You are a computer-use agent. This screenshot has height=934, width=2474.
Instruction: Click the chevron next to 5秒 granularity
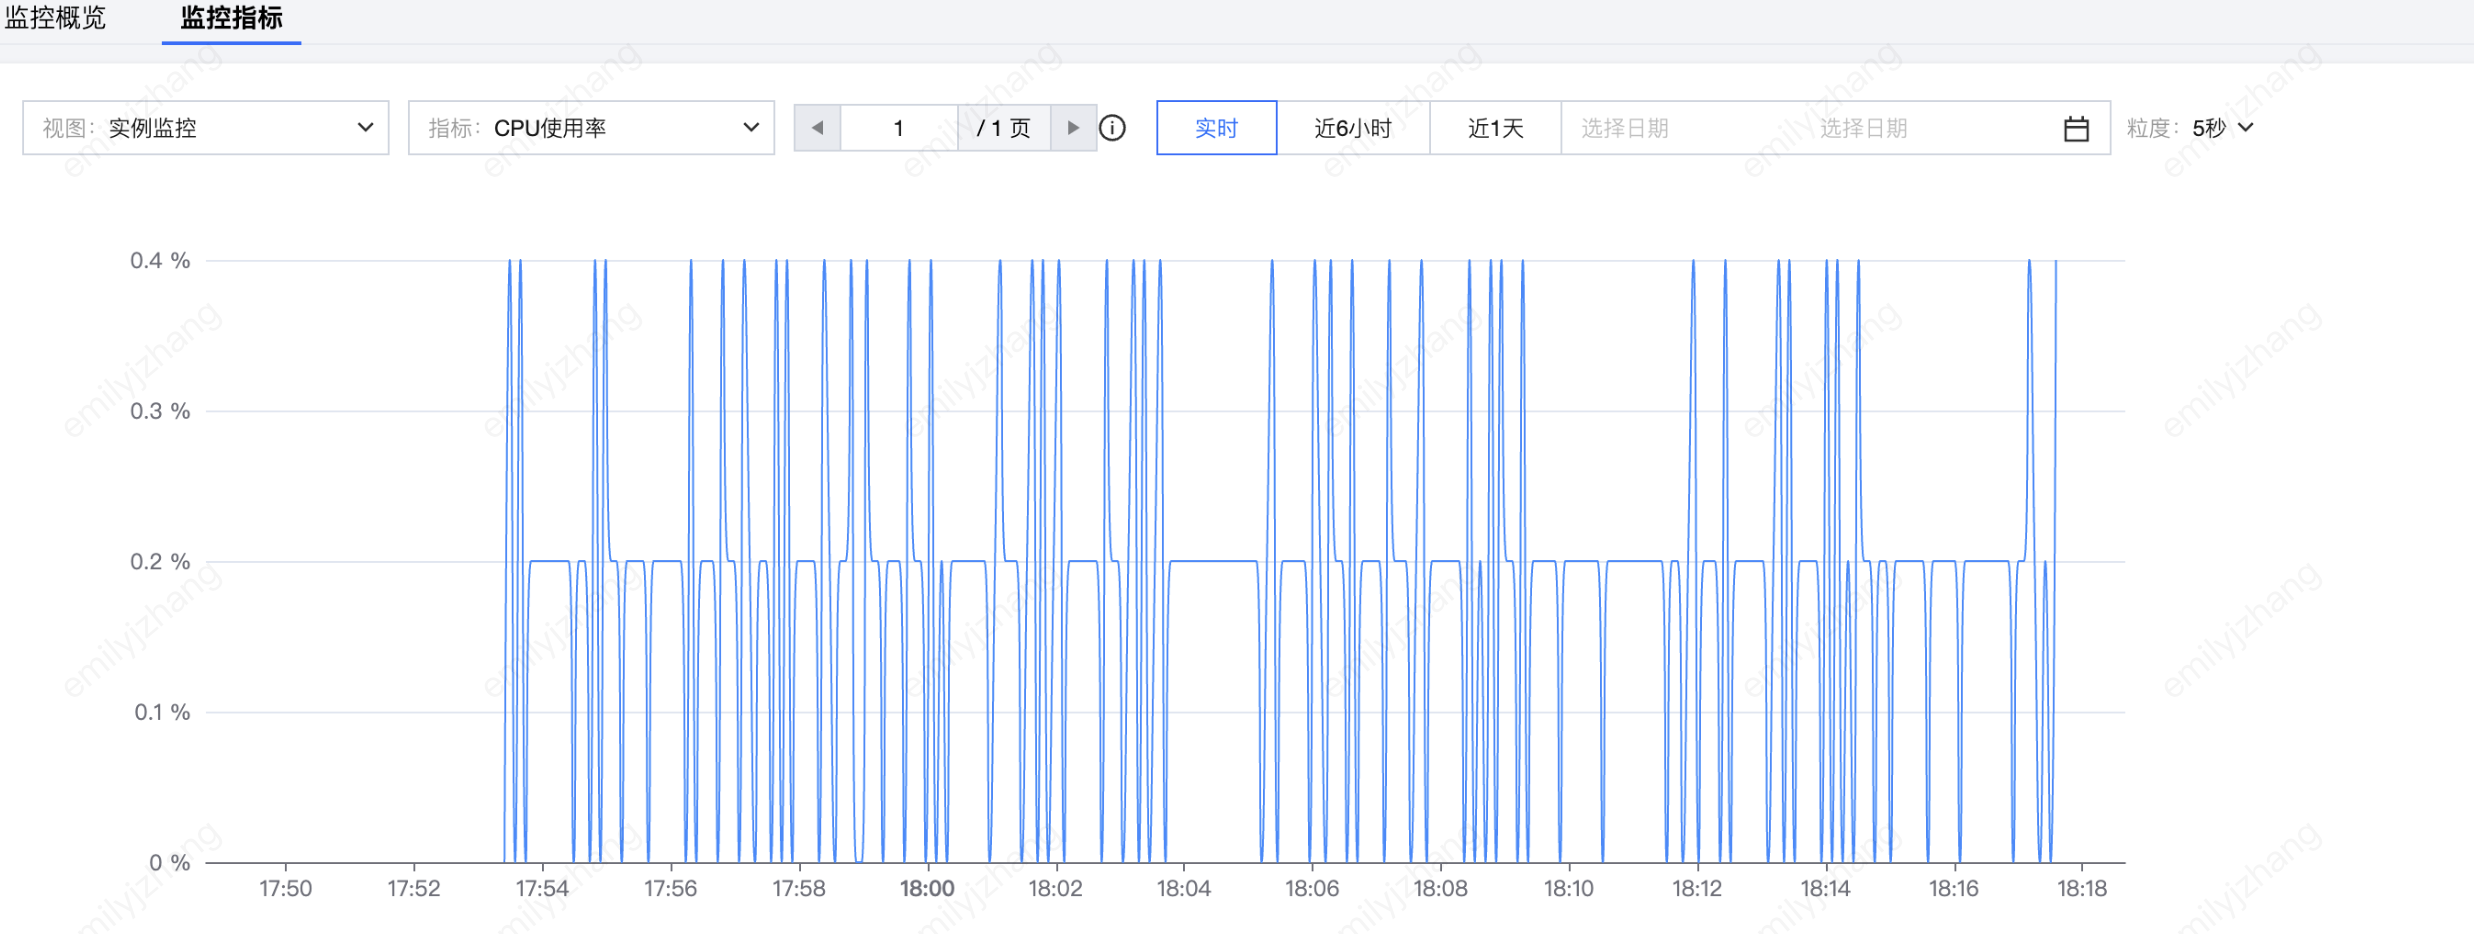[2246, 128]
